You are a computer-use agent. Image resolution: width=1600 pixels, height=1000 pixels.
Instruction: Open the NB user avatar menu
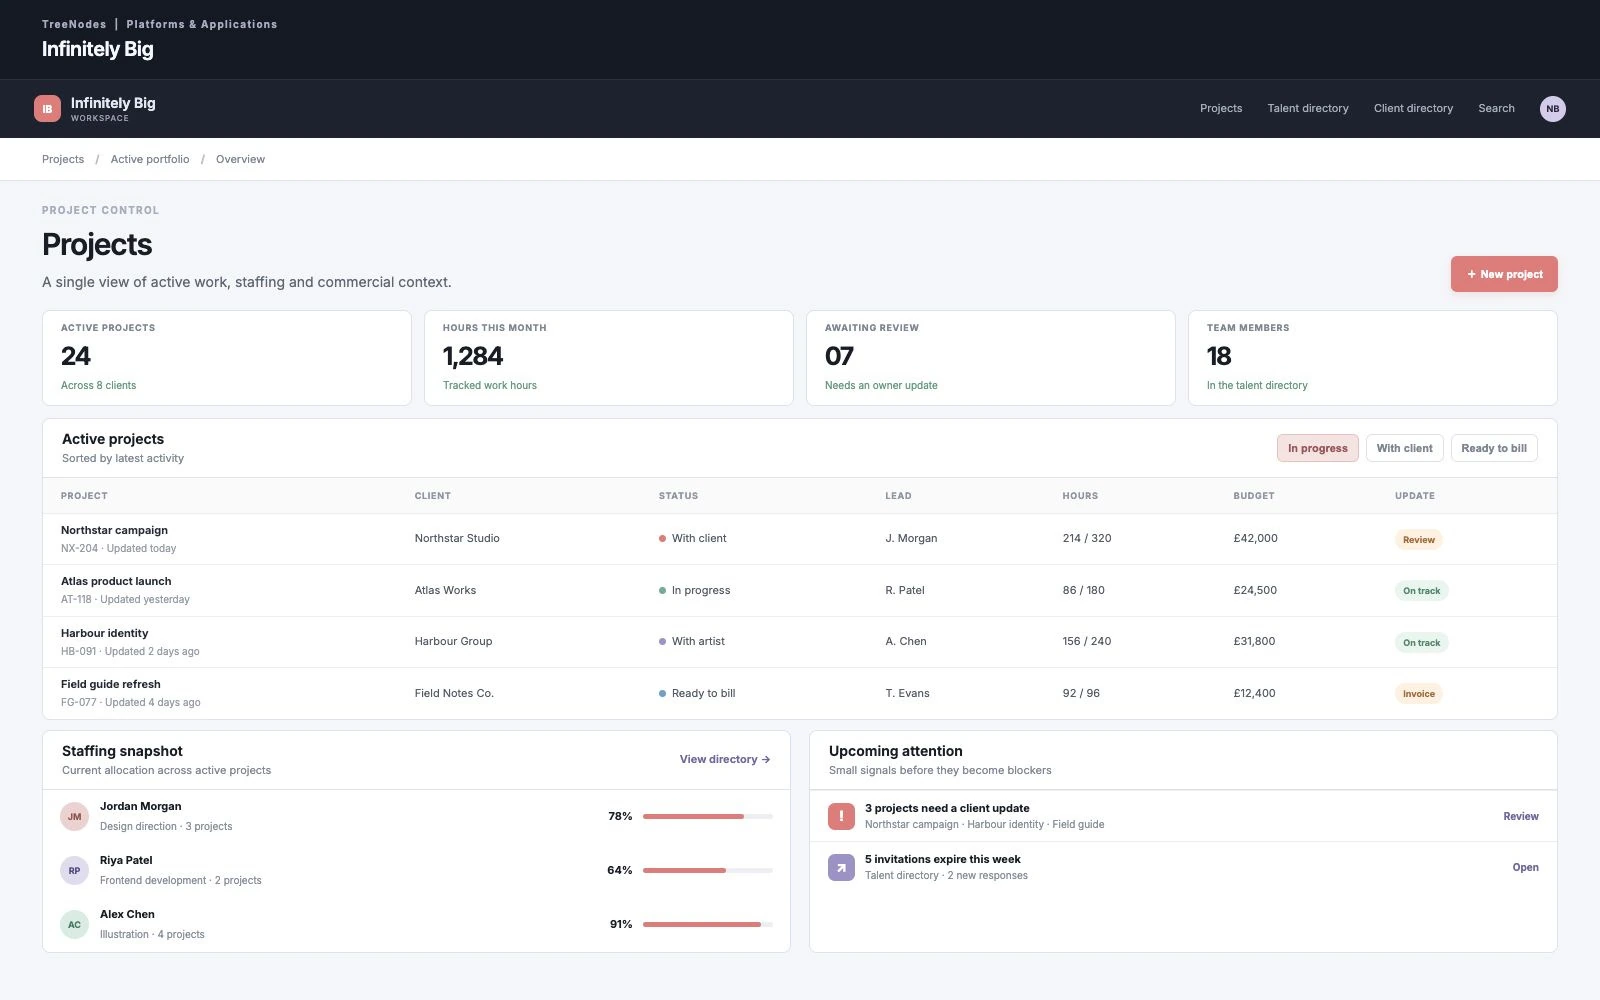[x=1552, y=109]
